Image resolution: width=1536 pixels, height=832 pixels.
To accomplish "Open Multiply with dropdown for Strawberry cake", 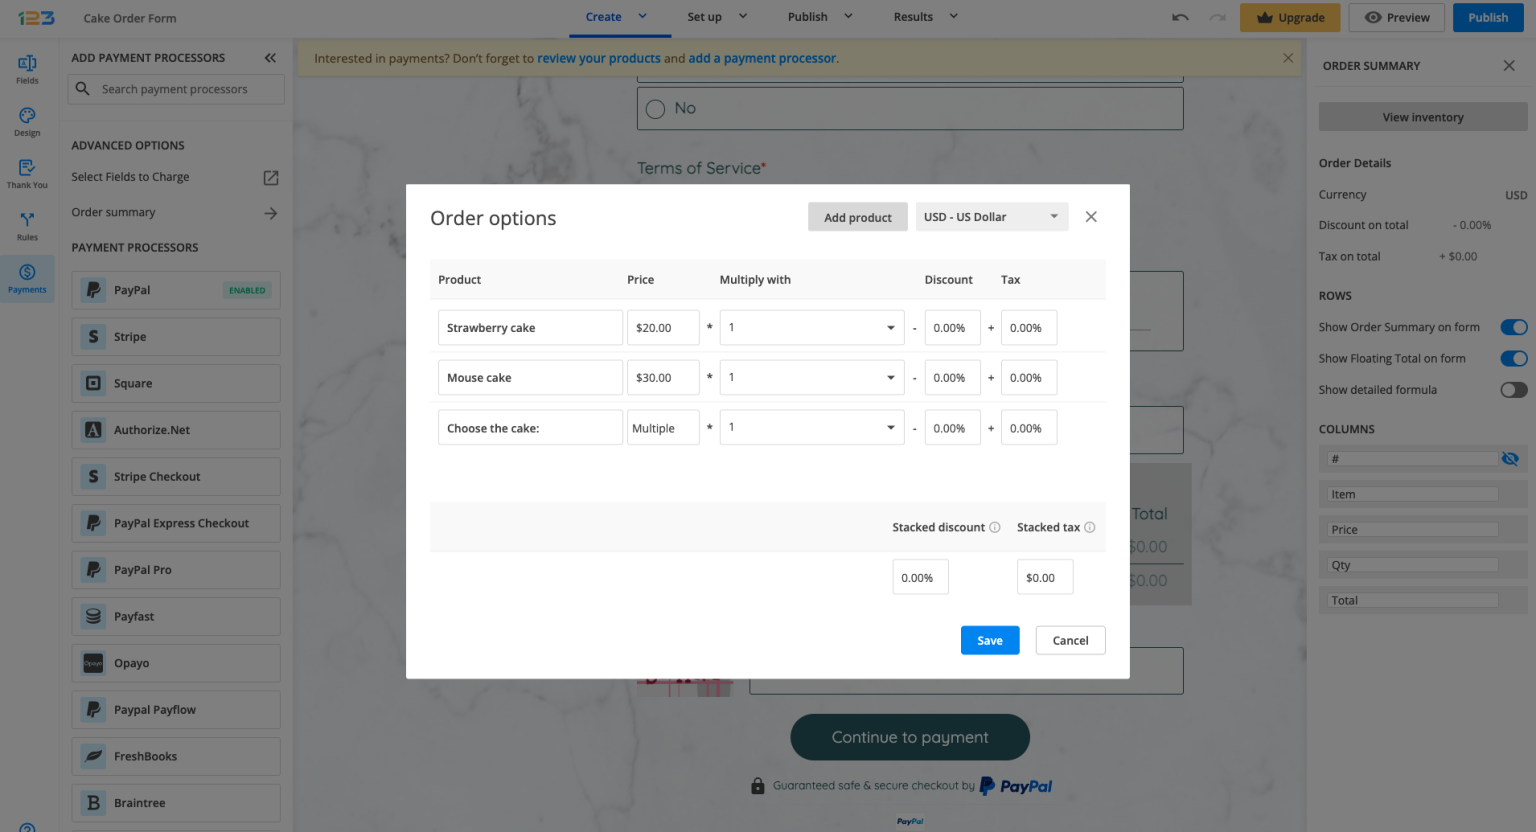I will 812,328.
